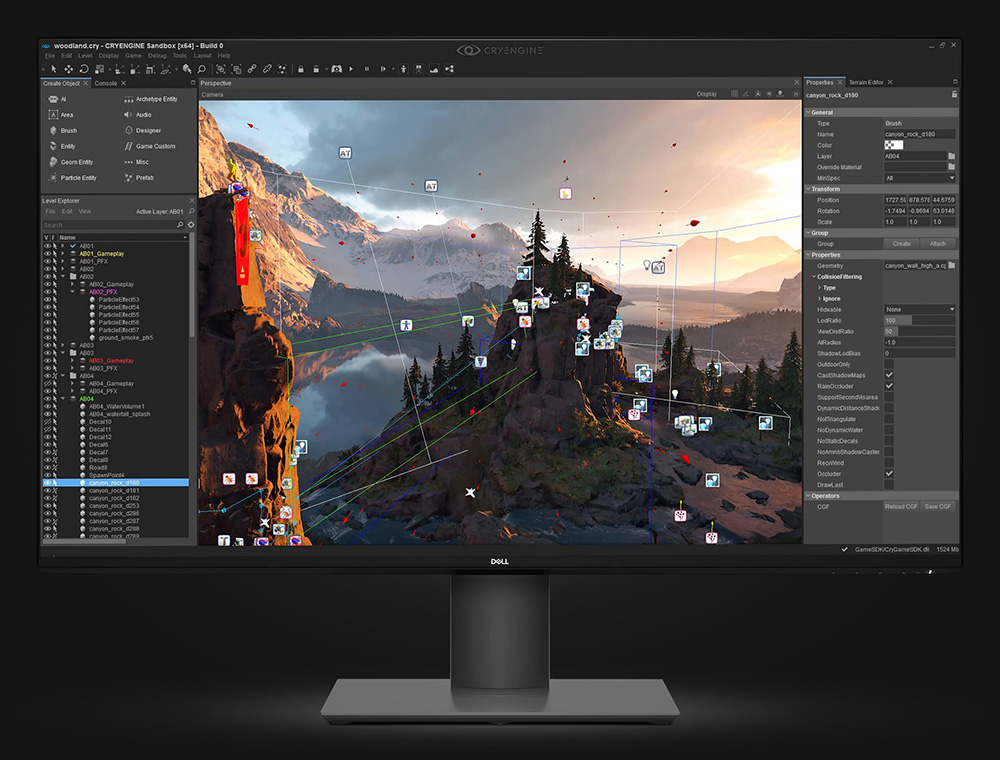Open the Color swatch in Properties

point(893,145)
